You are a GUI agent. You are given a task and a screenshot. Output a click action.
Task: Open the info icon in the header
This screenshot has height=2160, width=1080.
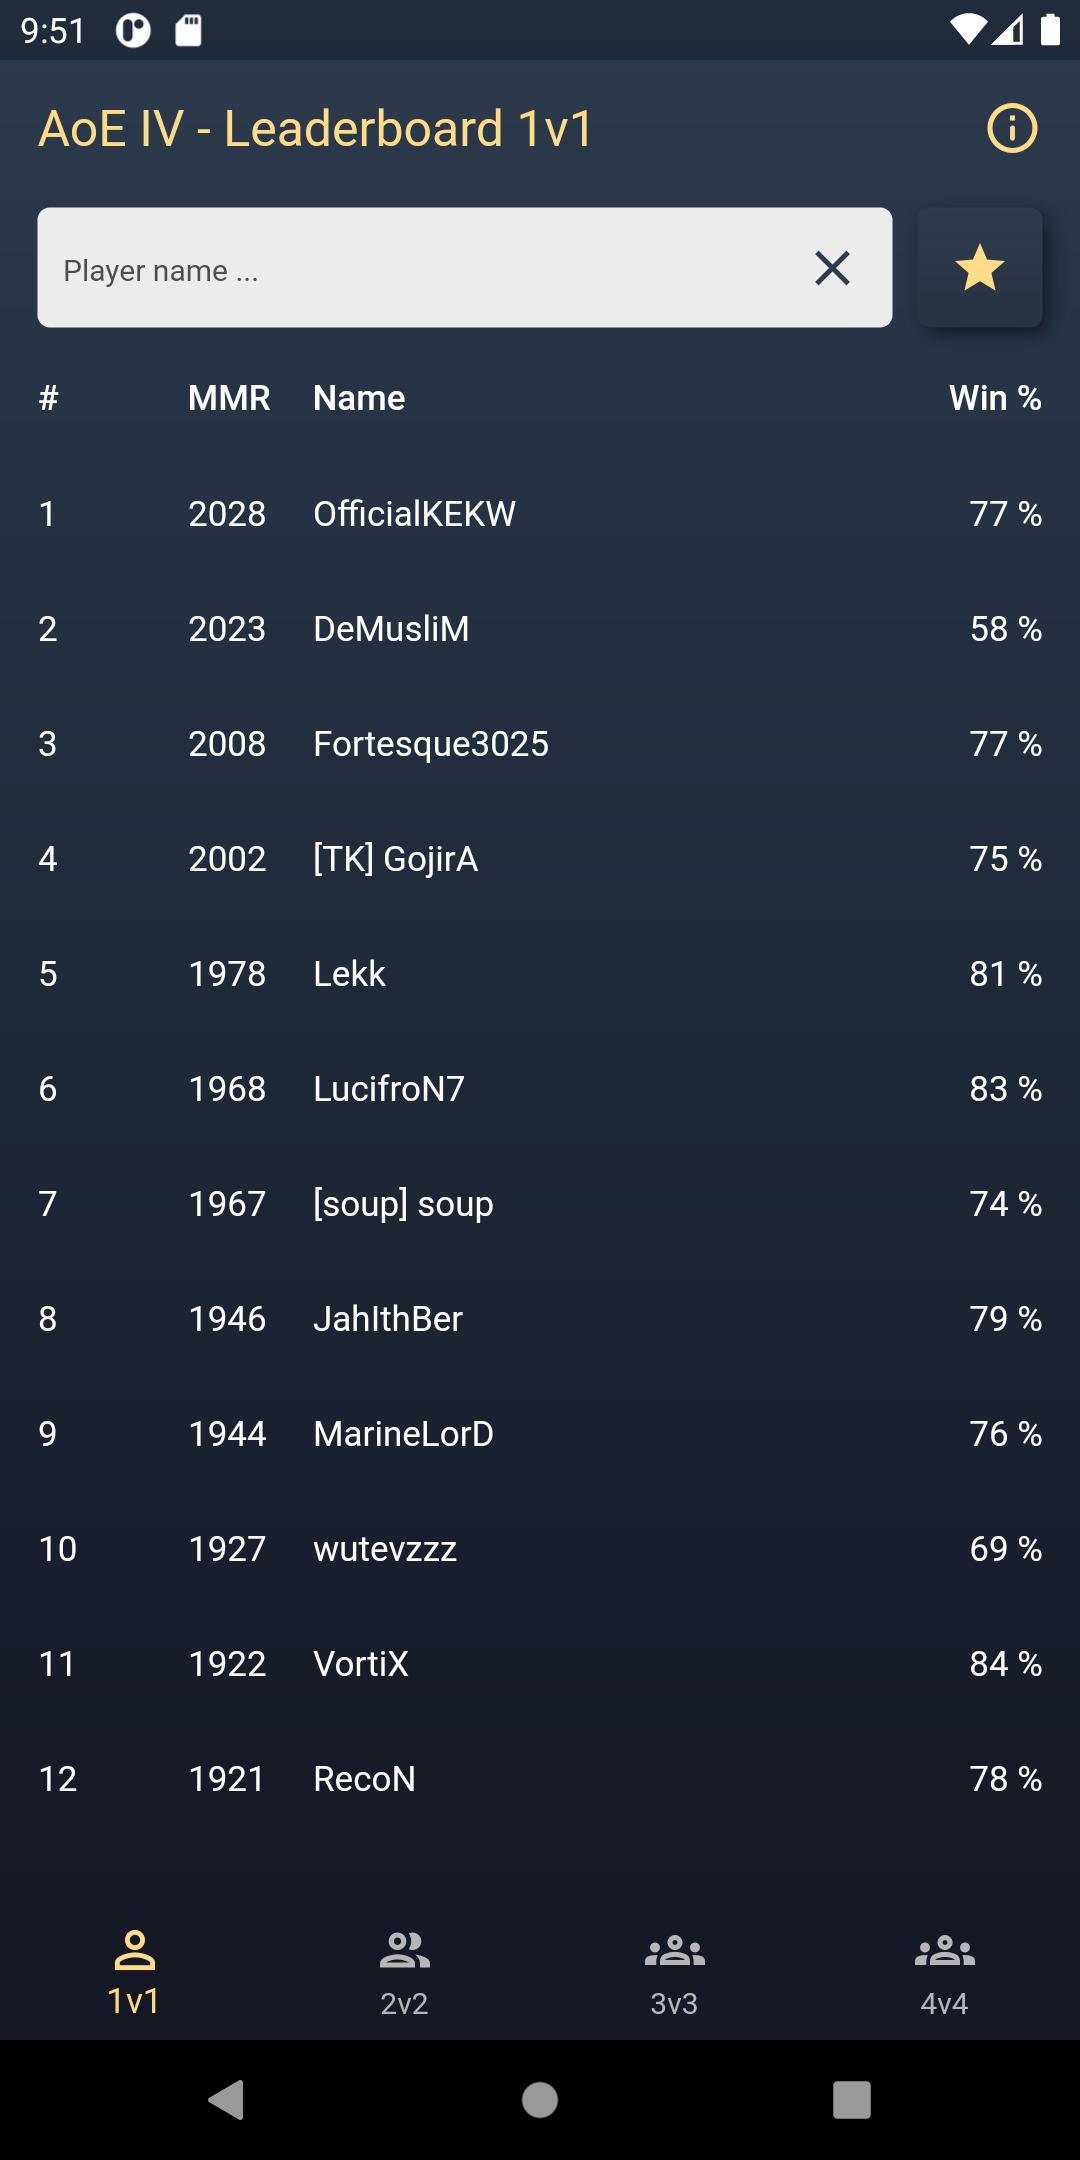click(x=1012, y=129)
